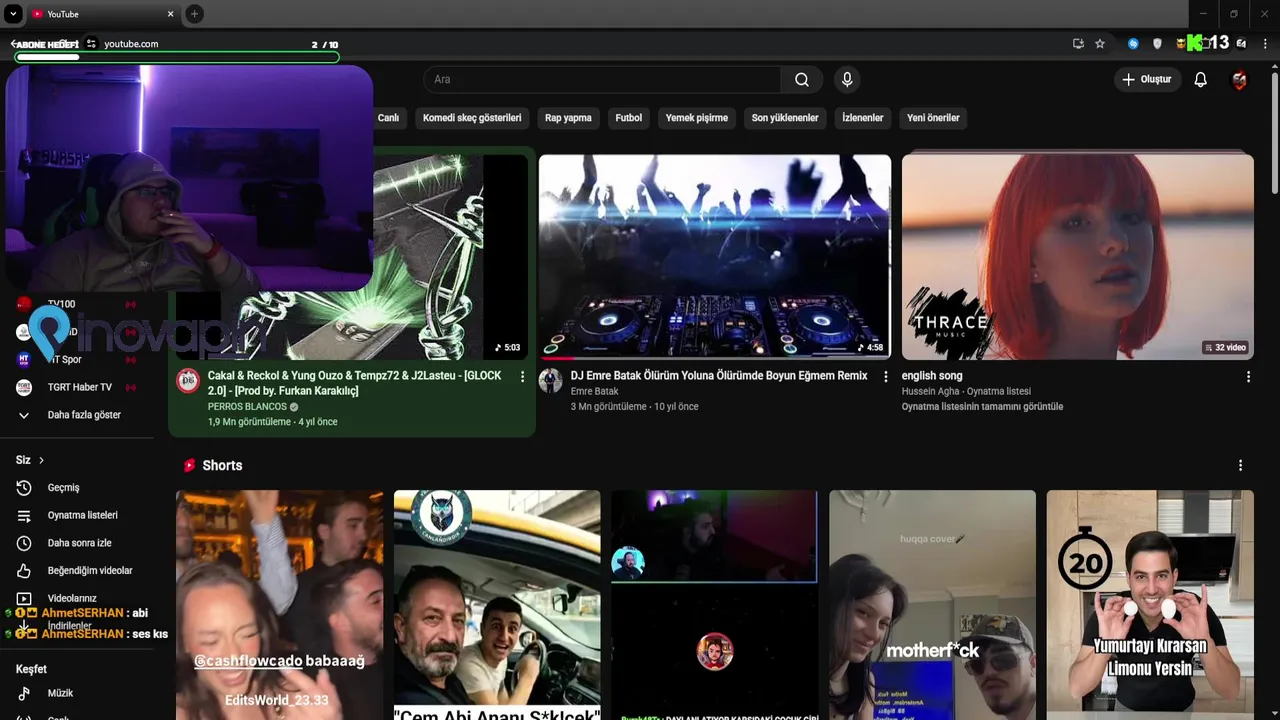Select the Futbol filter chip
The width and height of the screenshot is (1280, 720).
(629, 118)
